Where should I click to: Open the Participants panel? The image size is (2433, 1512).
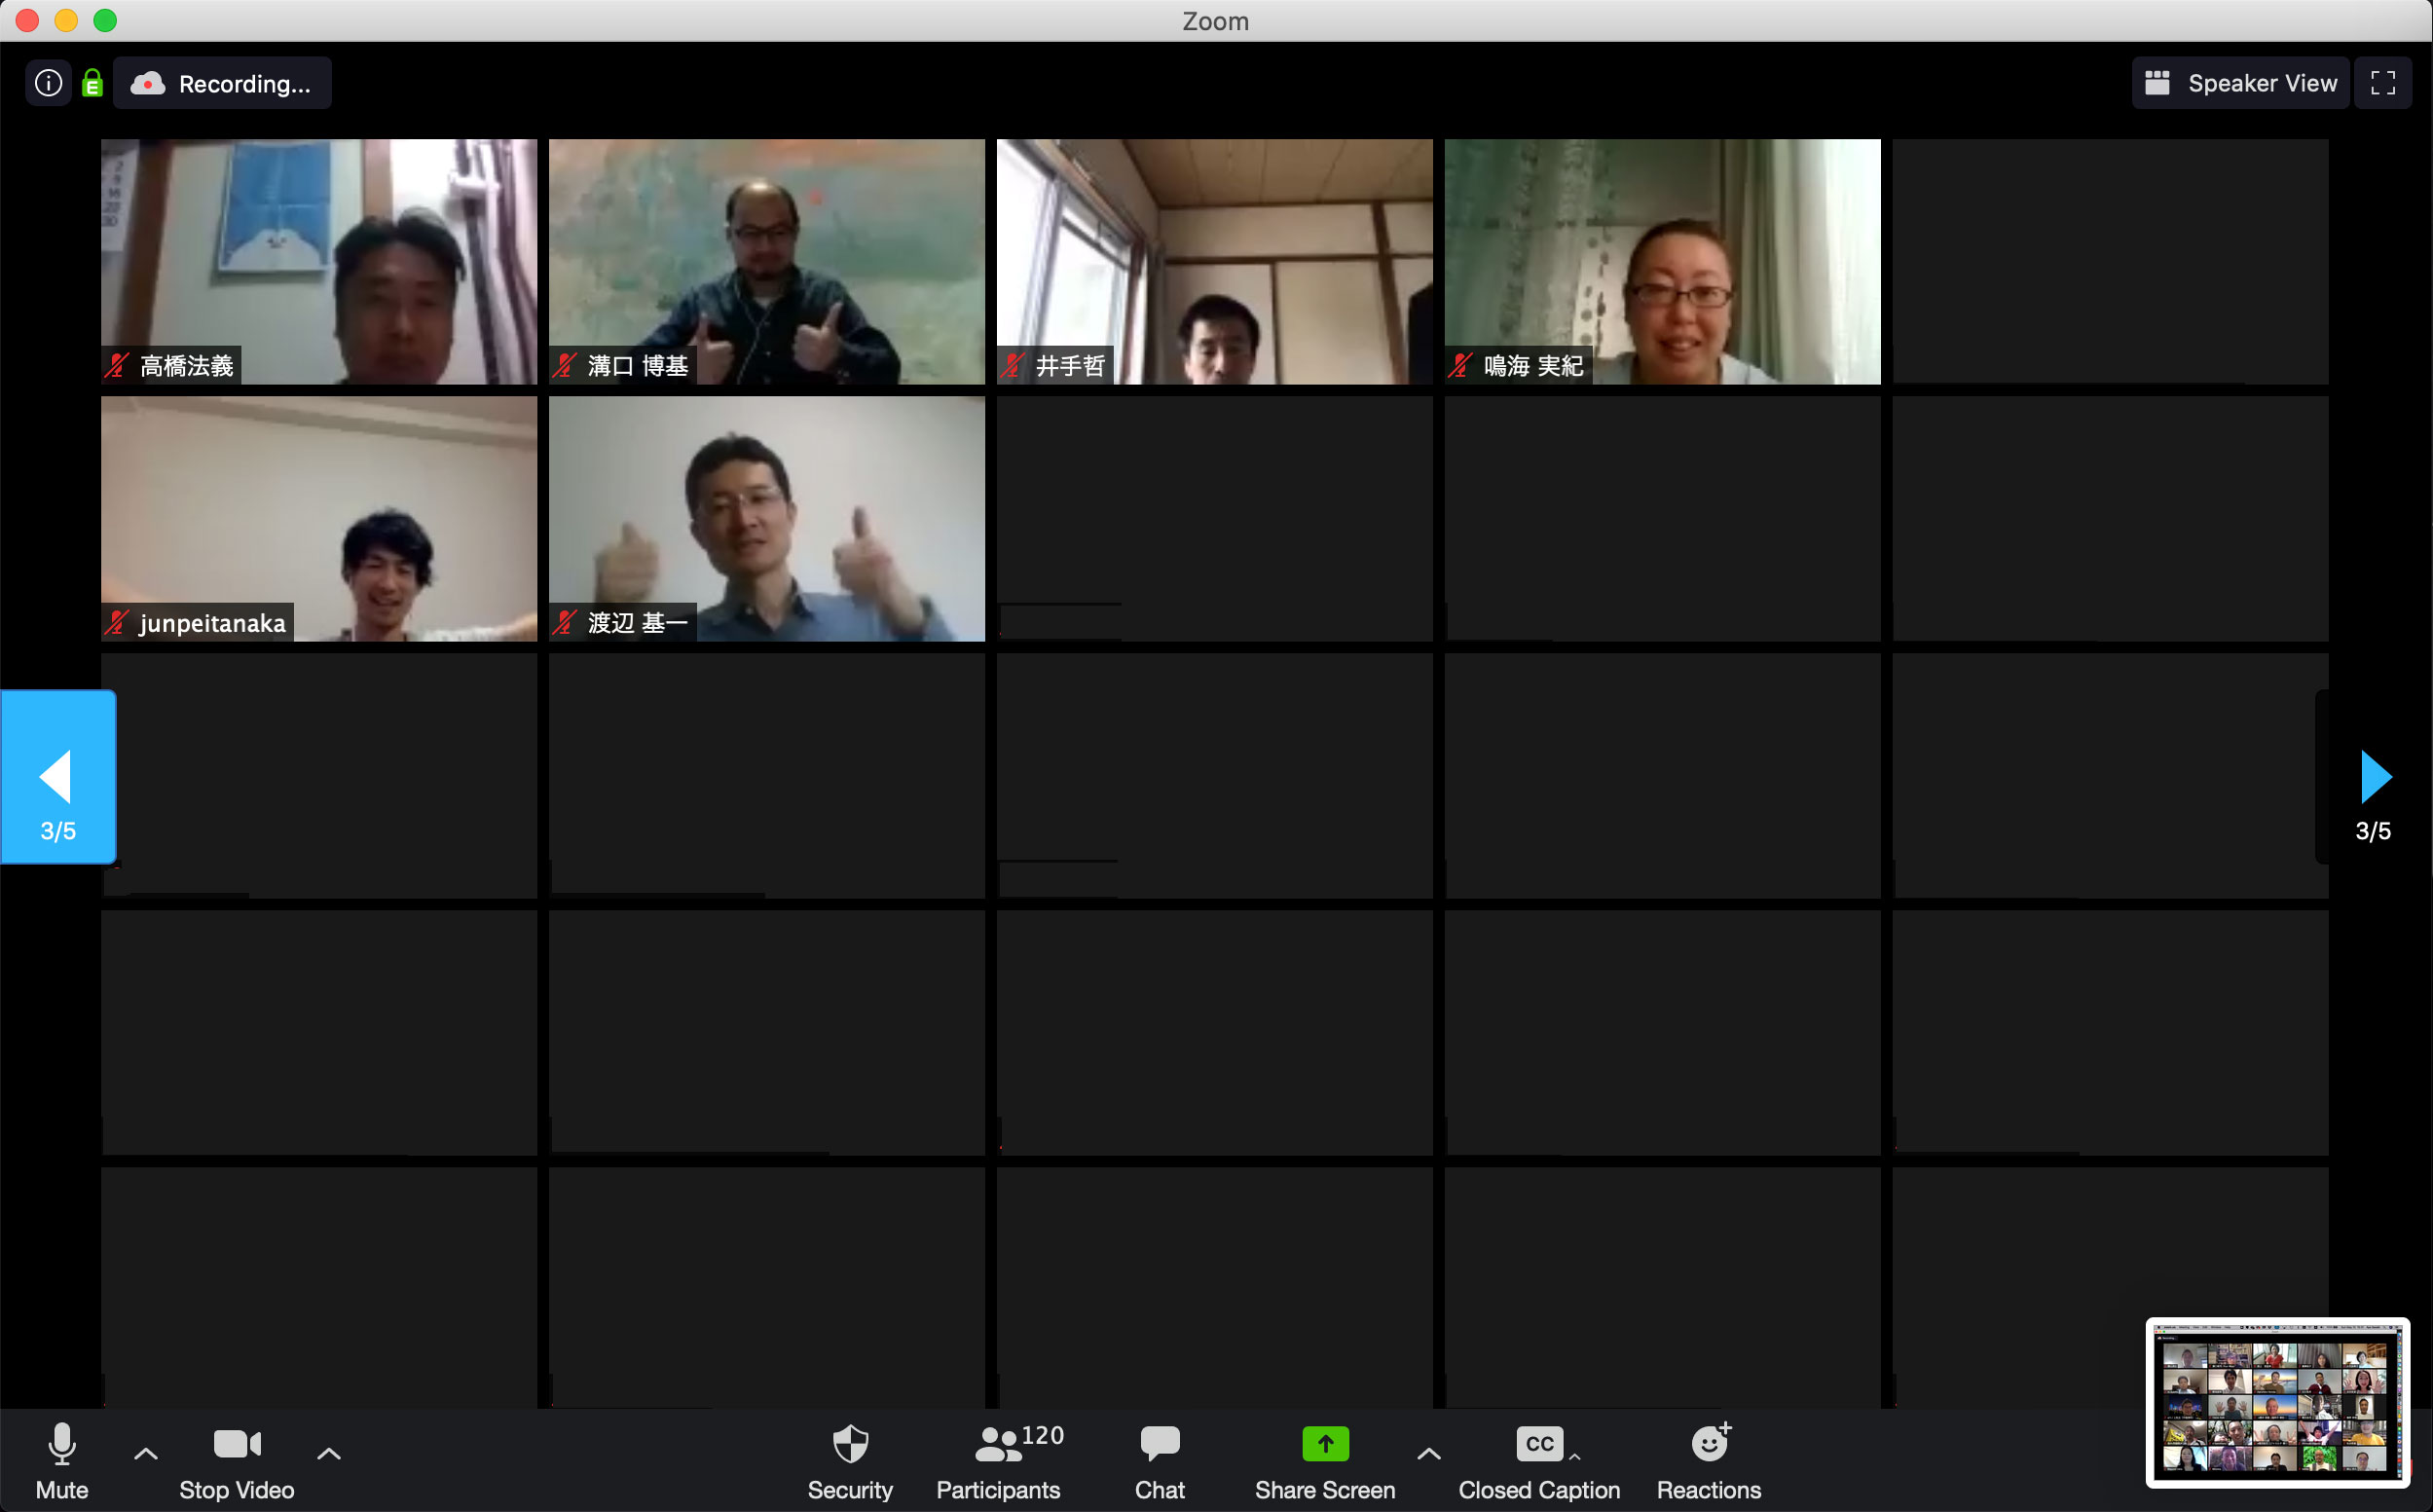[998, 1461]
